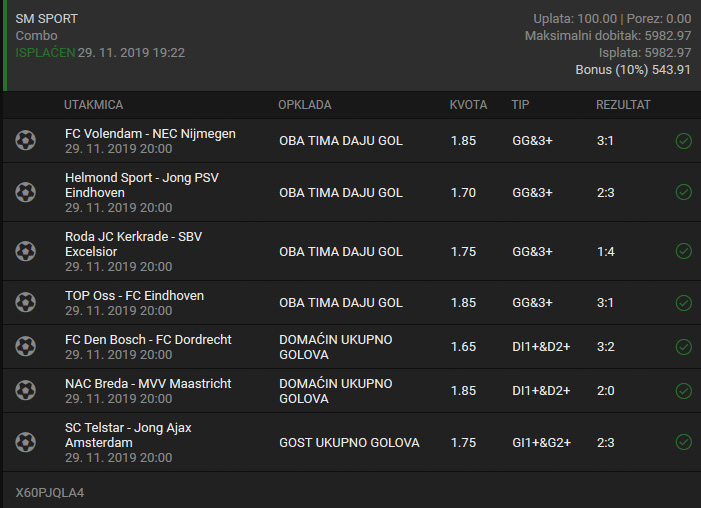Click soccer ball icon beside Roda JC Kerkrade
This screenshot has width=701, height=508.
25,251
